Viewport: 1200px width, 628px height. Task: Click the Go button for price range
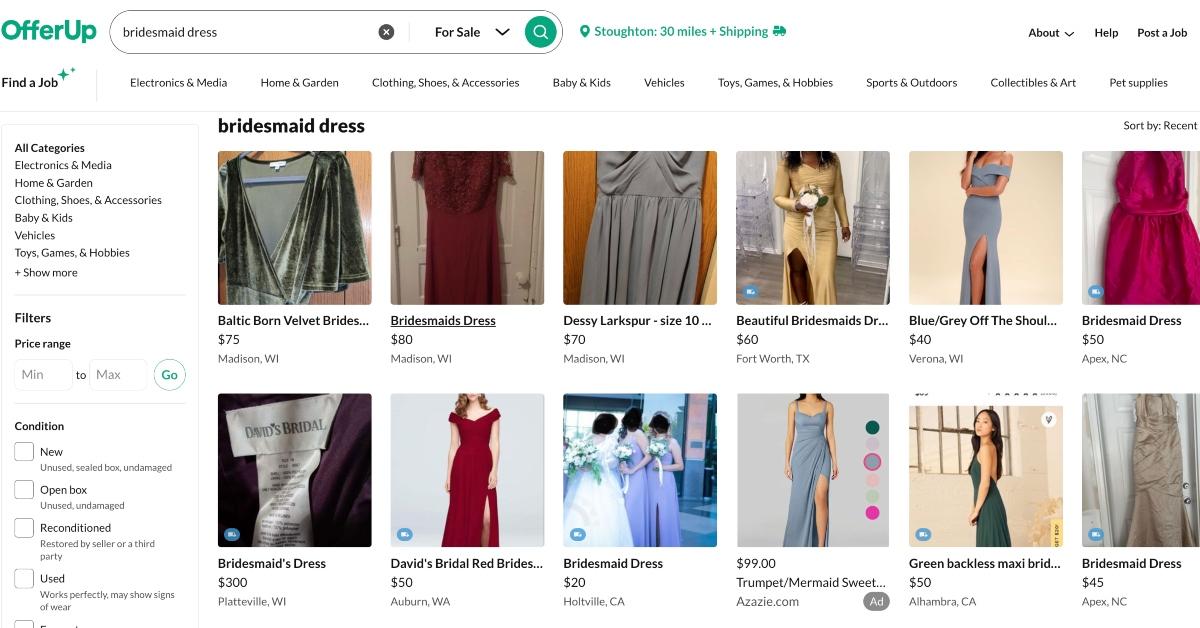tap(170, 374)
